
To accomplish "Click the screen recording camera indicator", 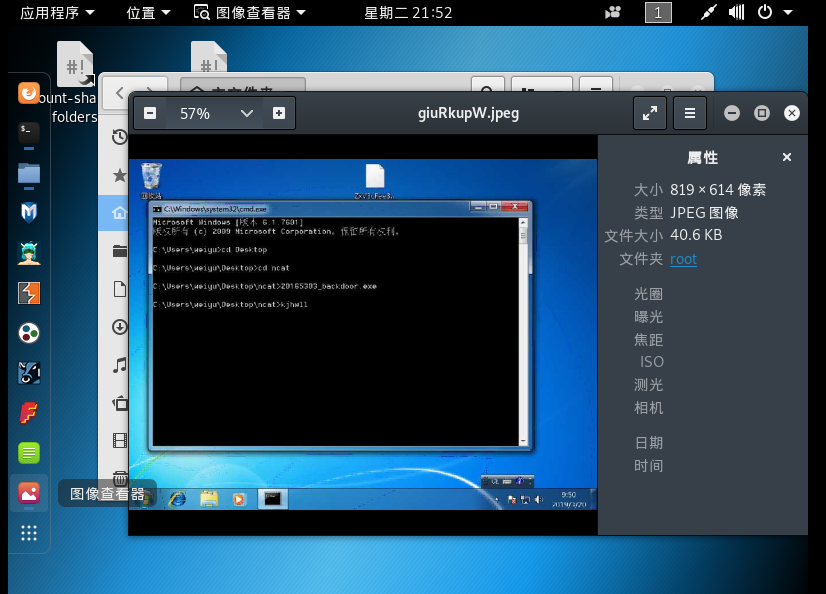I will pyautogui.click(x=613, y=13).
